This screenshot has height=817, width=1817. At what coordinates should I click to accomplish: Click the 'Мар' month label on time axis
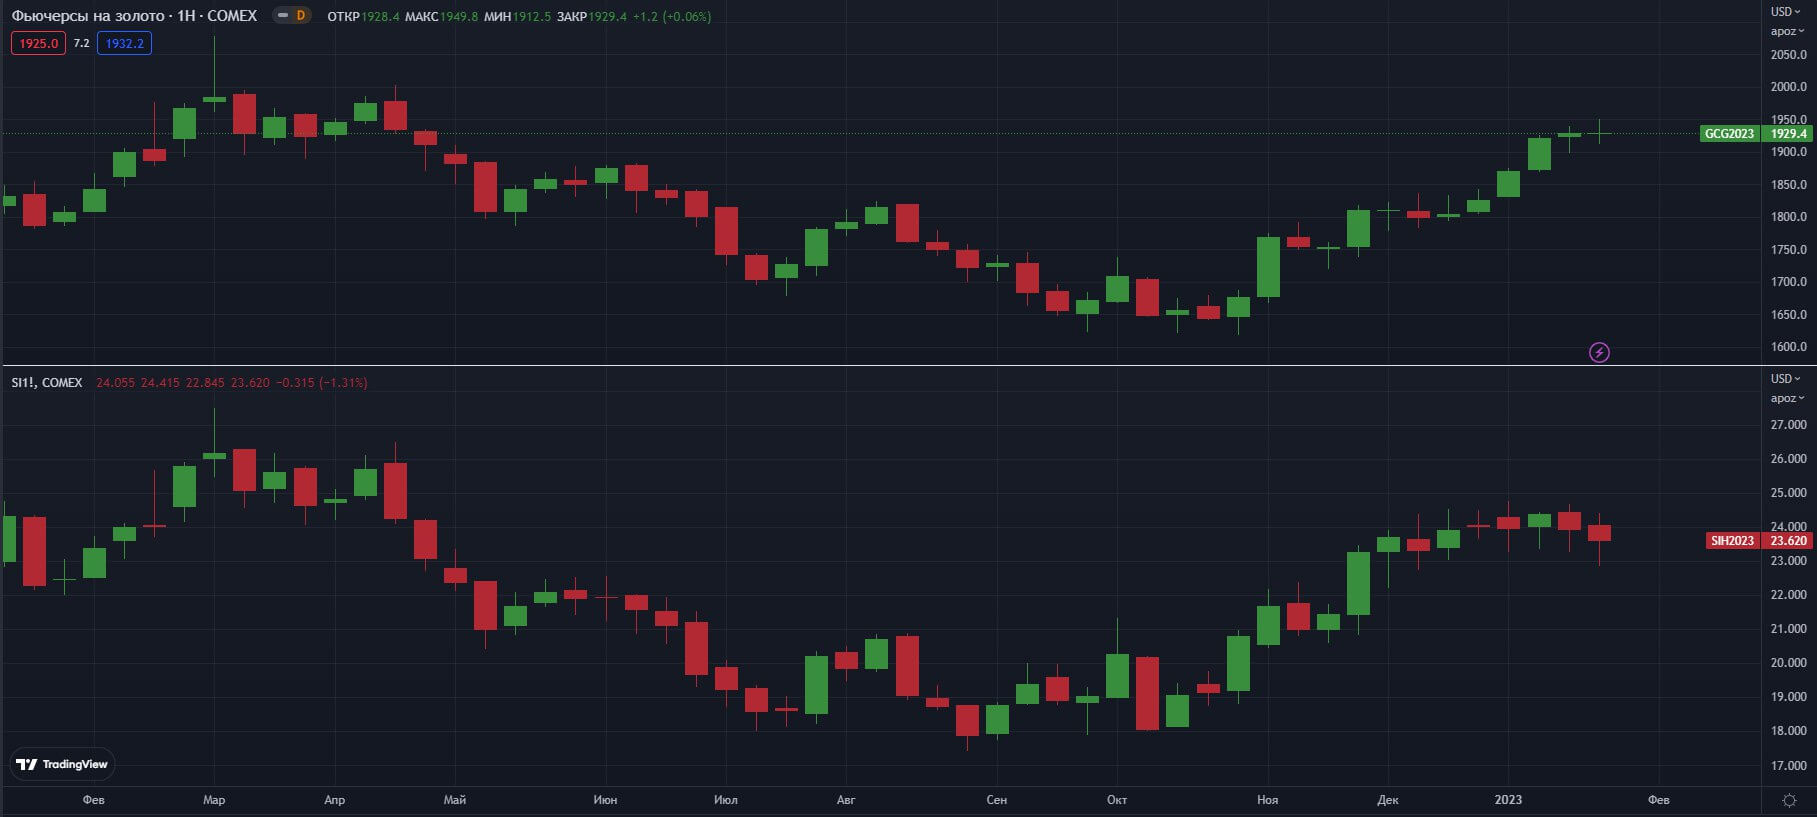point(214,800)
